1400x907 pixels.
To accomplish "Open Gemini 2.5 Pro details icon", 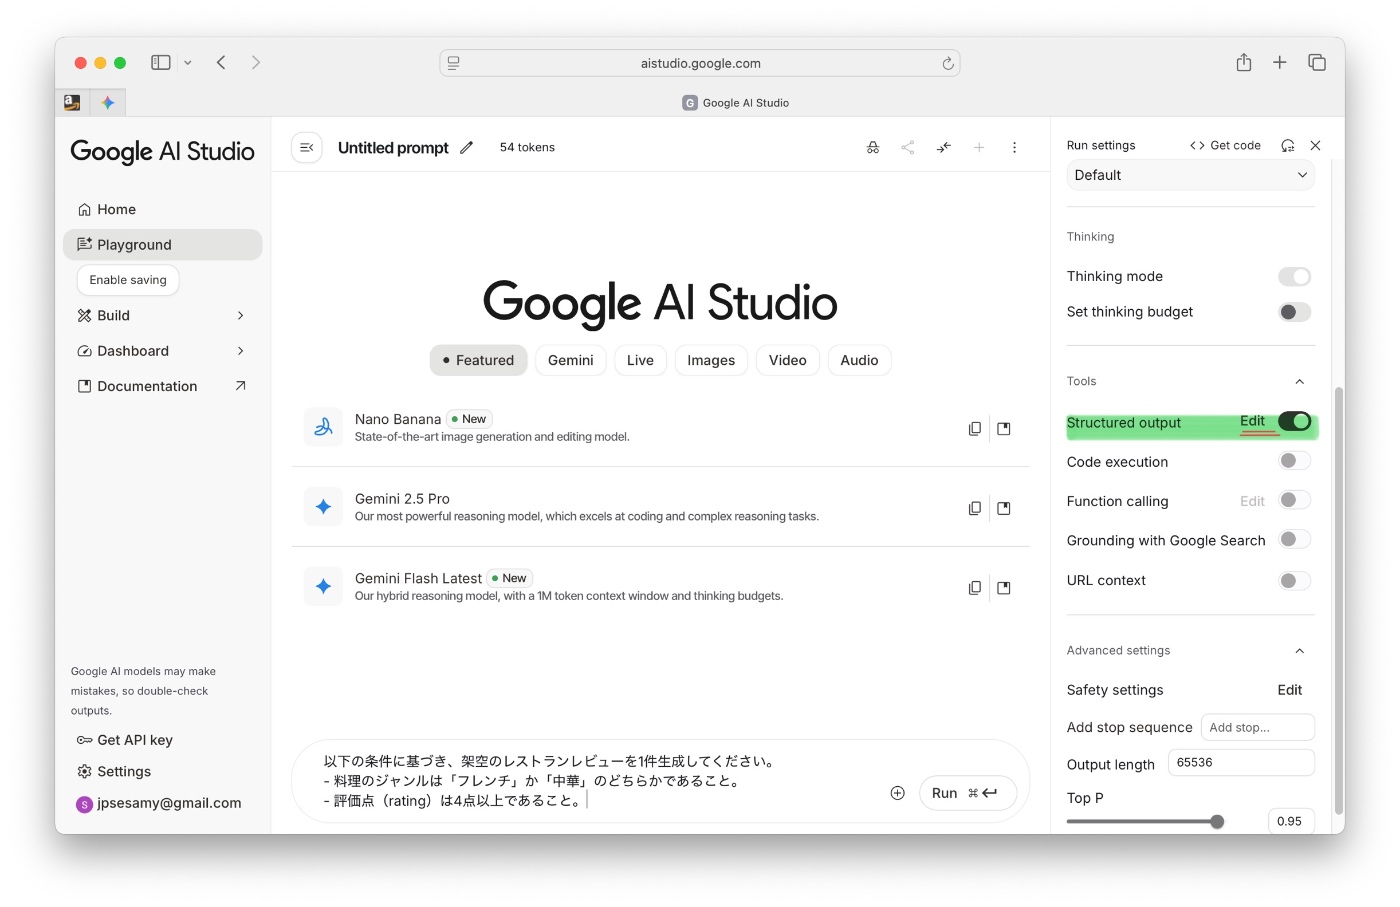I will point(1004,508).
